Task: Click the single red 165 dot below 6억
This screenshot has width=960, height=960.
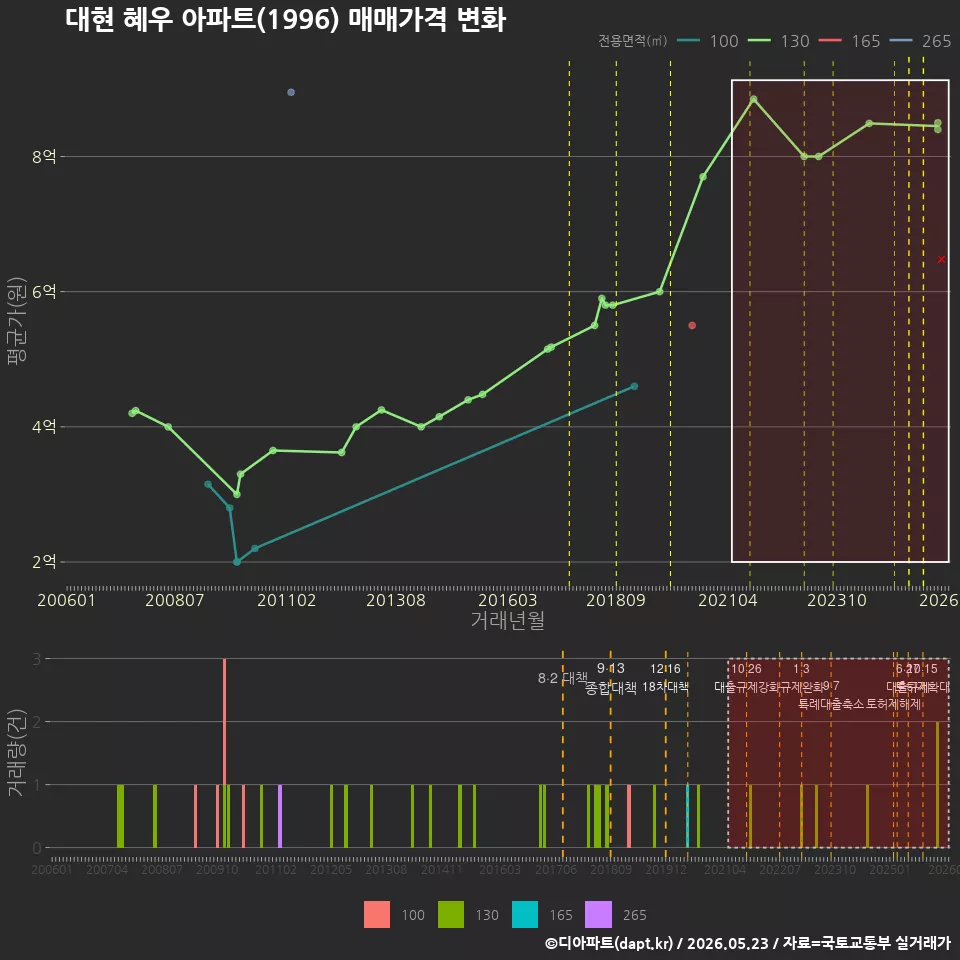Action: pyautogui.click(x=692, y=325)
